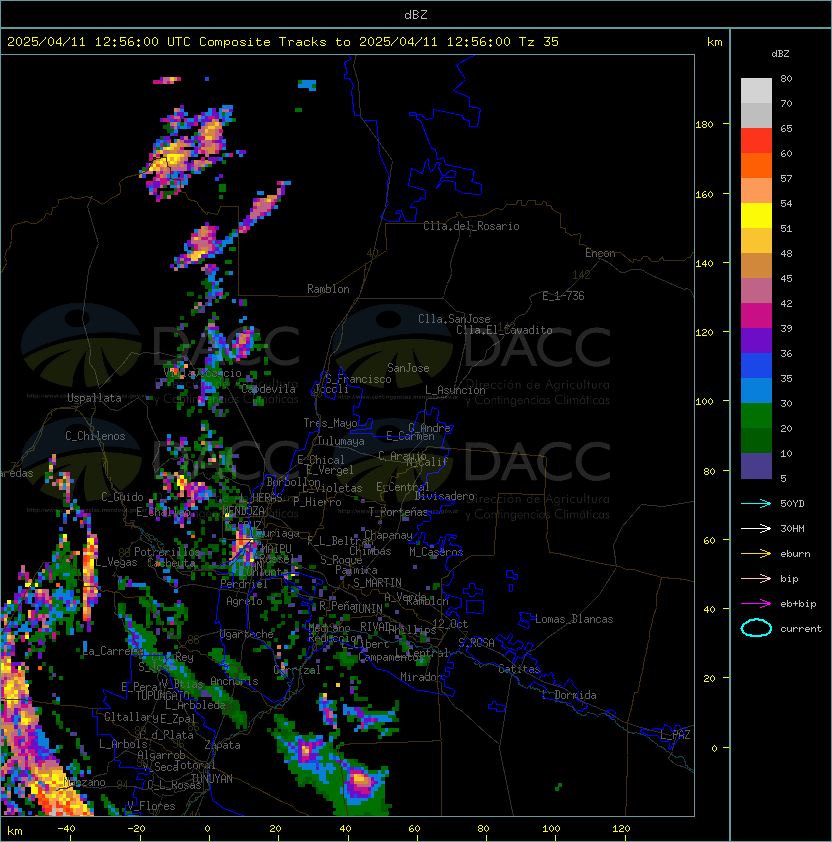This screenshot has height=842, width=832.
Task: Click the 'C_Chilenos' map label
Action: click(95, 436)
